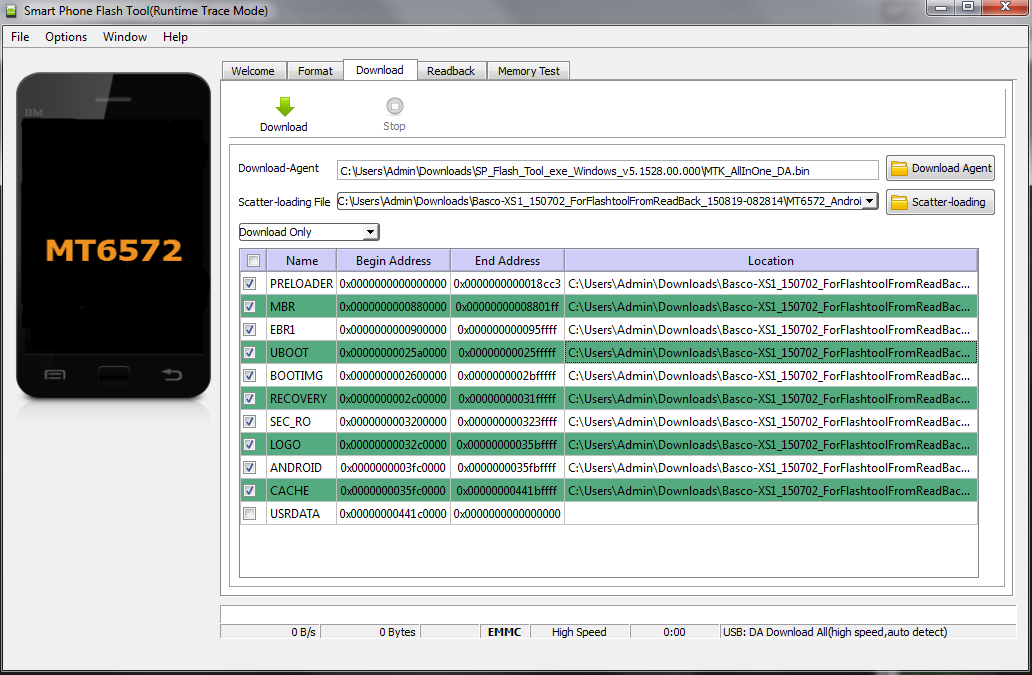Uncheck the RECOVERY partition checkbox
This screenshot has width=1032, height=675.
(250, 399)
